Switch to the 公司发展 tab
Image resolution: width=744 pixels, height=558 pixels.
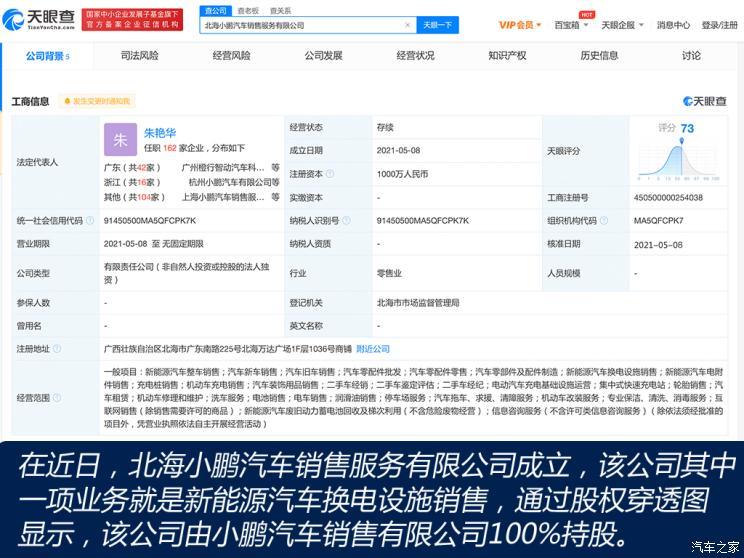(324, 56)
